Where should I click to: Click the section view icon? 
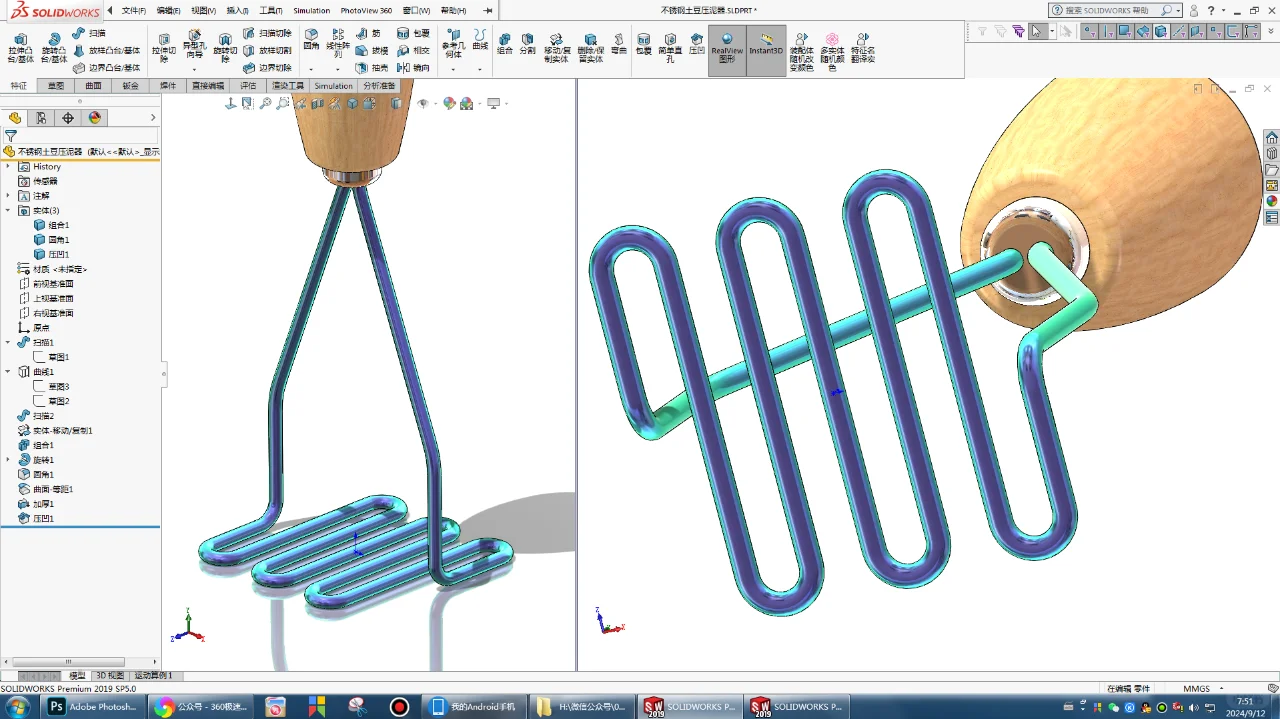pyautogui.click(x=318, y=103)
